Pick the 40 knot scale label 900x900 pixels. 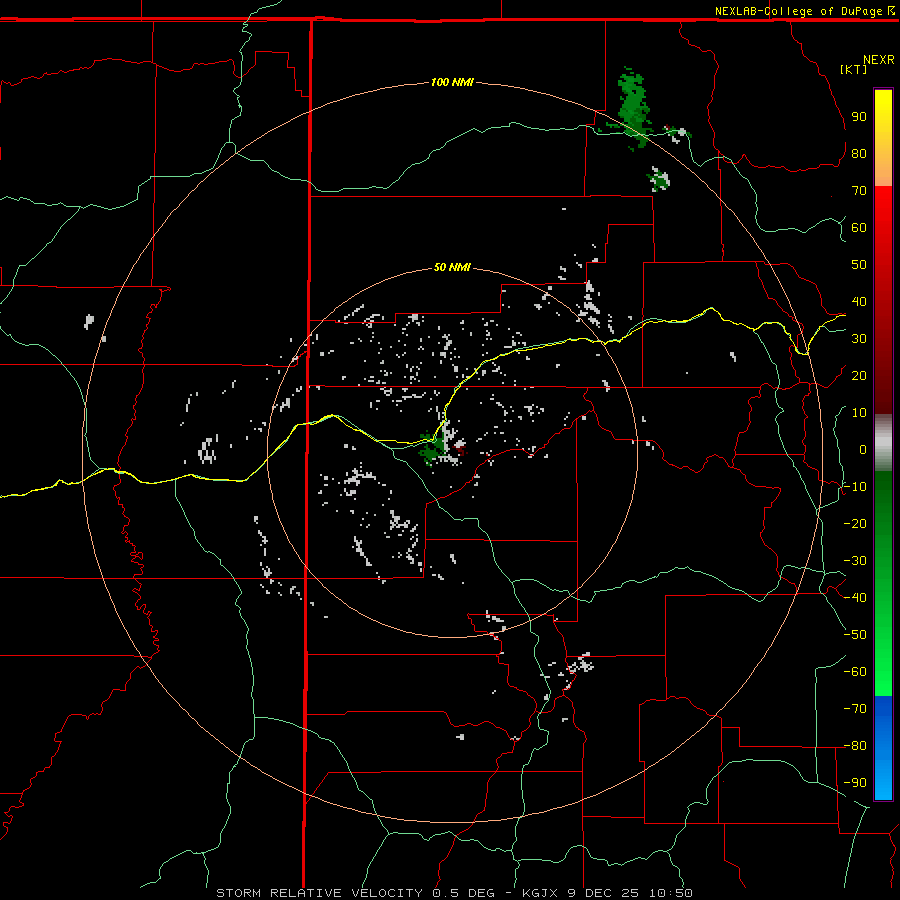click(x=859, y=301)
